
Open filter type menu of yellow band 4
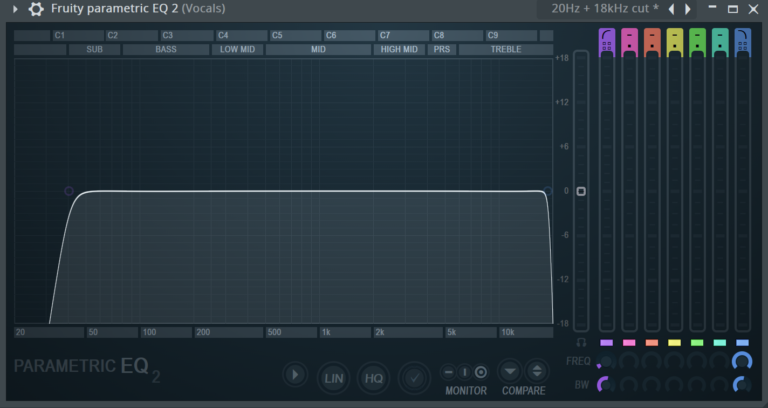[674, 40]
